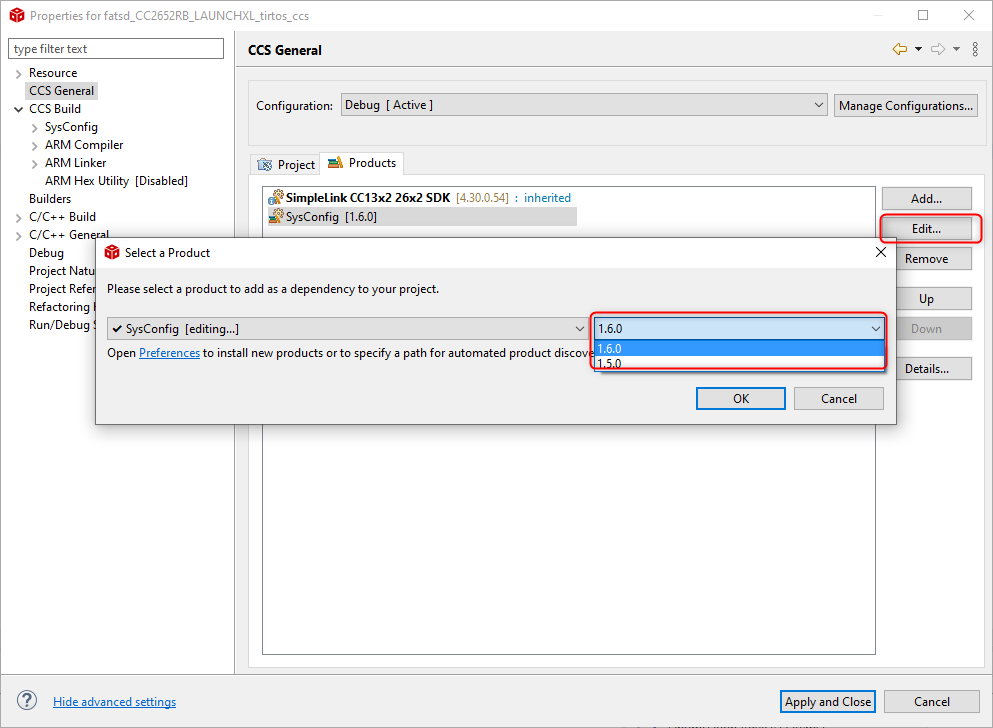
Task: Click the Details... button
Action: tap(933, 369)
